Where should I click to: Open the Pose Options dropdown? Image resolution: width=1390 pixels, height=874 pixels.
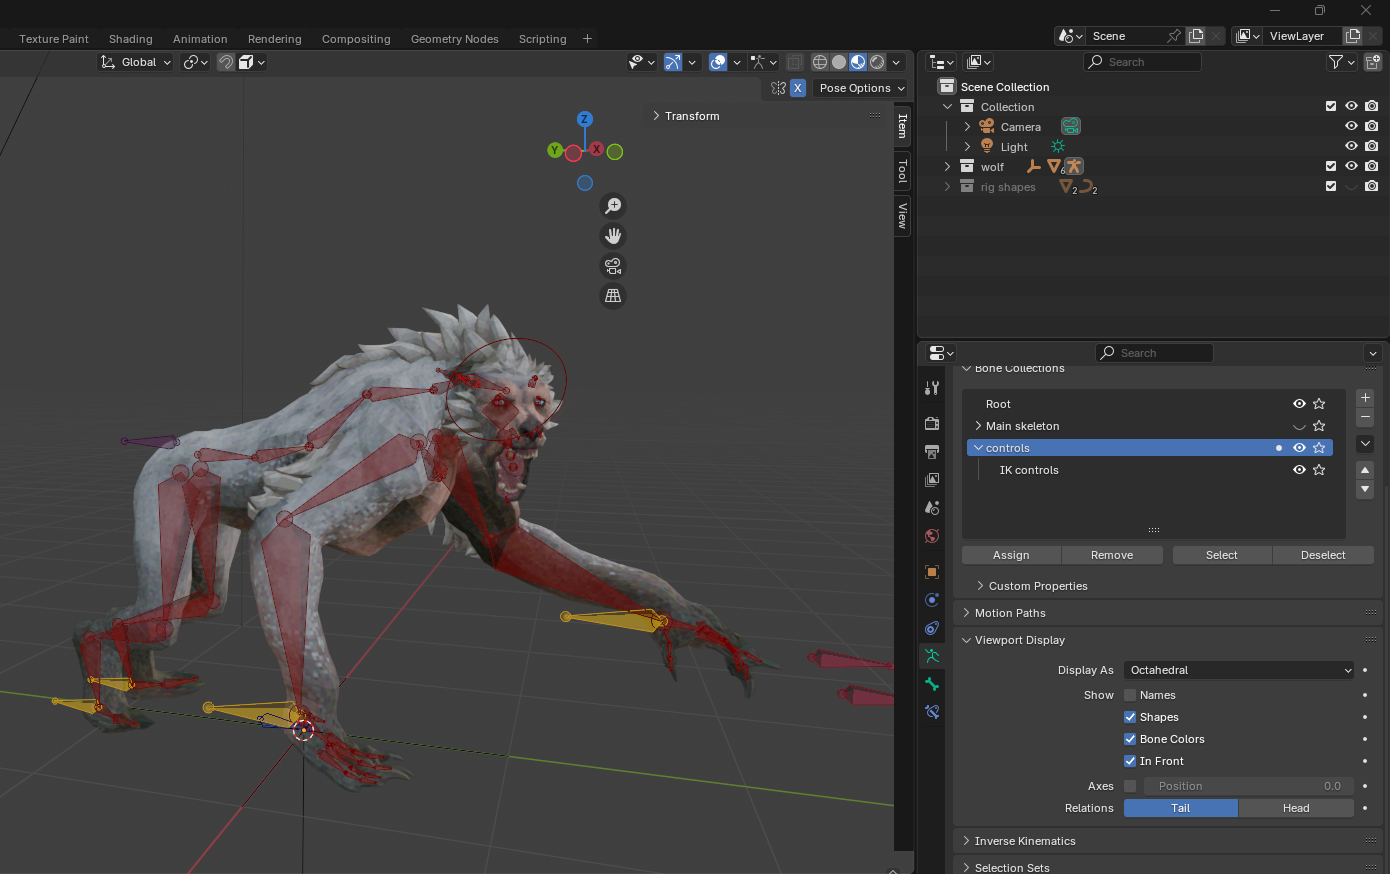pyautogui.click(x=860, y=88)
